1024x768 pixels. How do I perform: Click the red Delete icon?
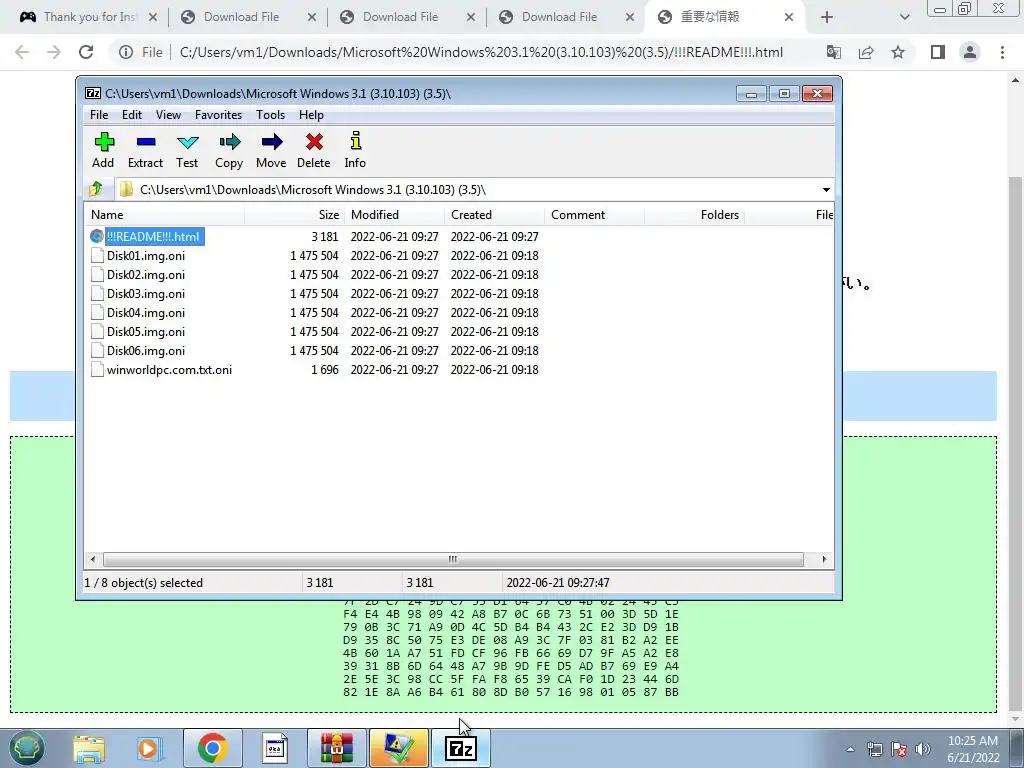coord(313,150)
